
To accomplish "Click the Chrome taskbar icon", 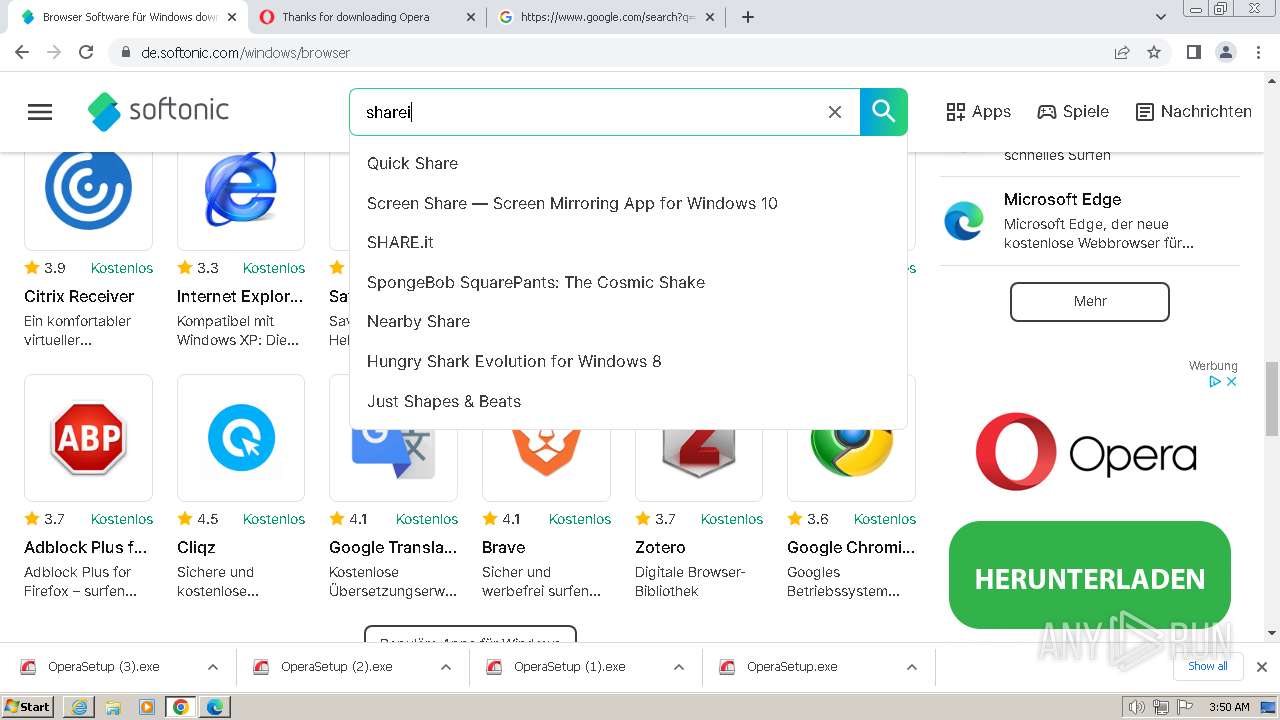I will point(181,707).
